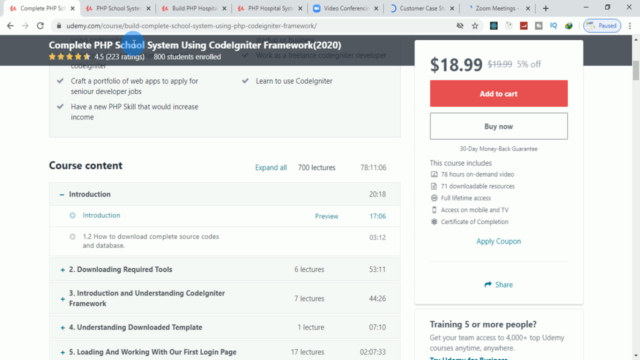Click 'Full lifetime access' text
Viewport: 640px width, 360px height.
click(x=466, y=198)
